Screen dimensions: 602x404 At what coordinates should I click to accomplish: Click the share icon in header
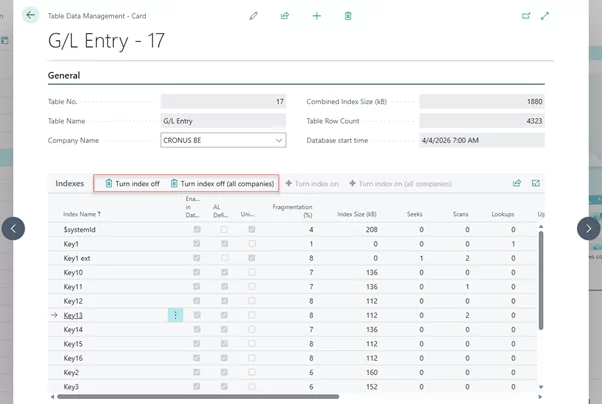pyautogui.click(x=285, y=16)
